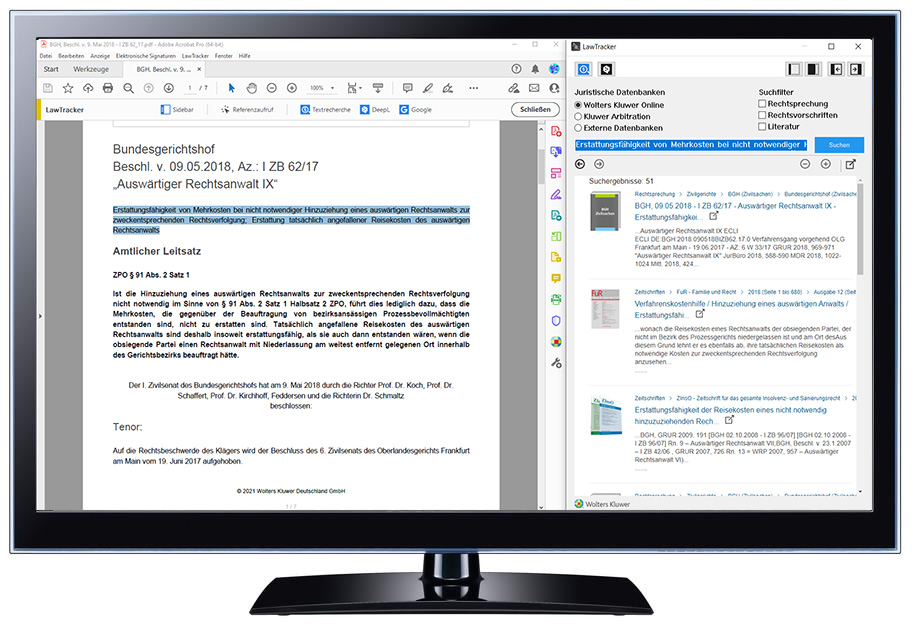Go back with LawTracker left arrow
The width and height of the screenshot is (916, 634).
click(x=580, y=164)
